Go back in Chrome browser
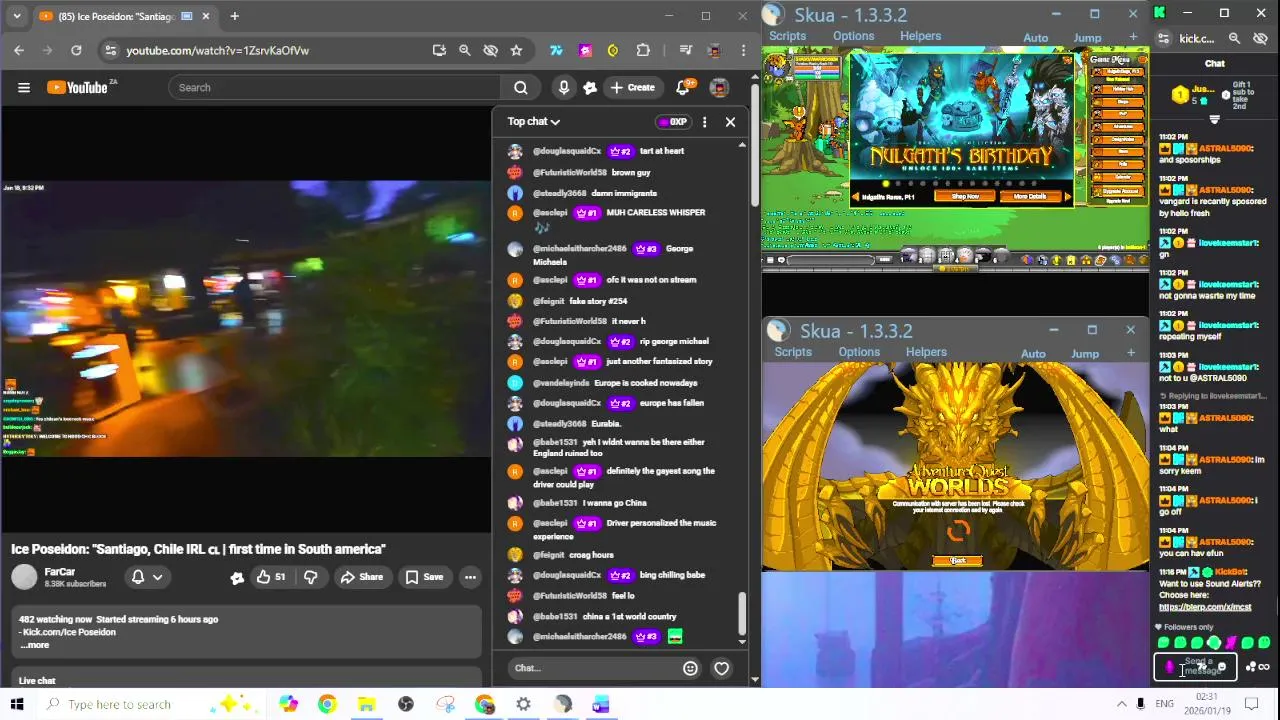The image size is (1280, 720). click(19, 50)
